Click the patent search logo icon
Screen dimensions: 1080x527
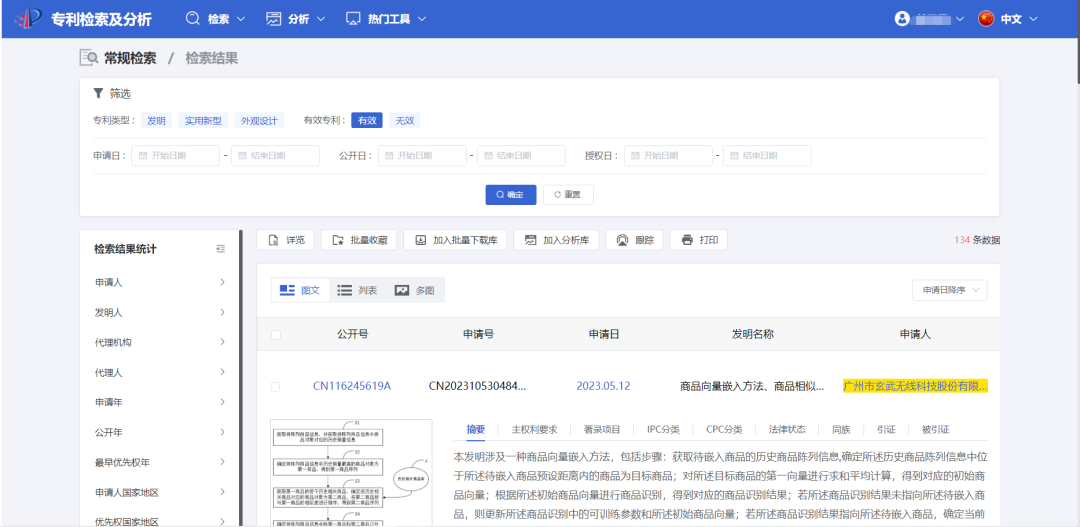pyautogui.click(x=28, y=19)
